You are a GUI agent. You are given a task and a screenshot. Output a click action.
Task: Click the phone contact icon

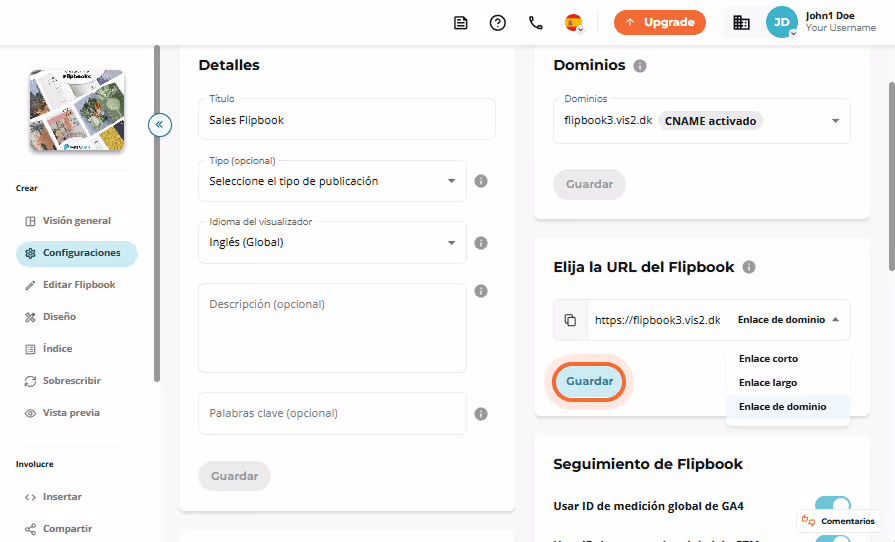535,23
